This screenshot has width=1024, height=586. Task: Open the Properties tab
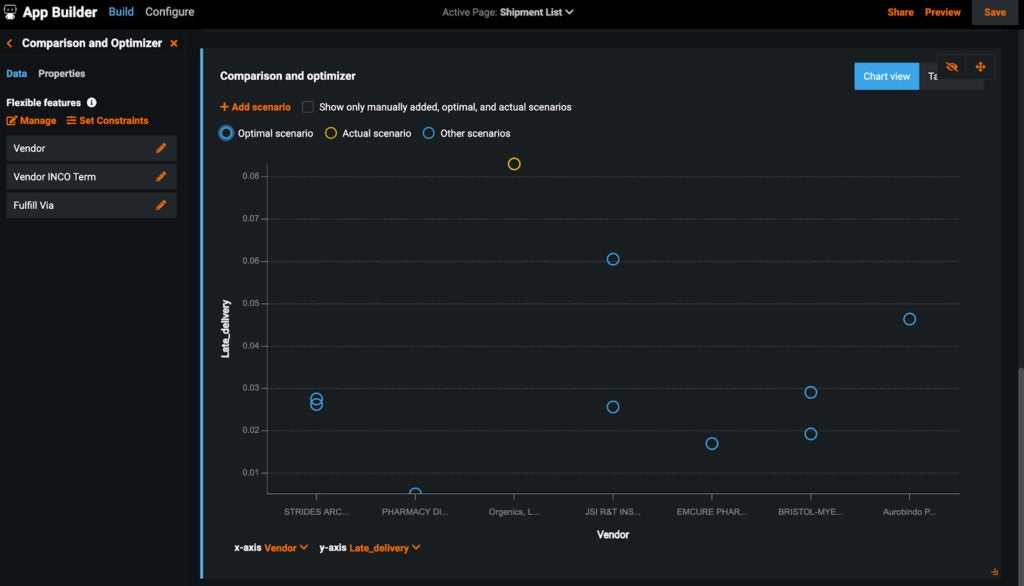[x=61, y=74]
